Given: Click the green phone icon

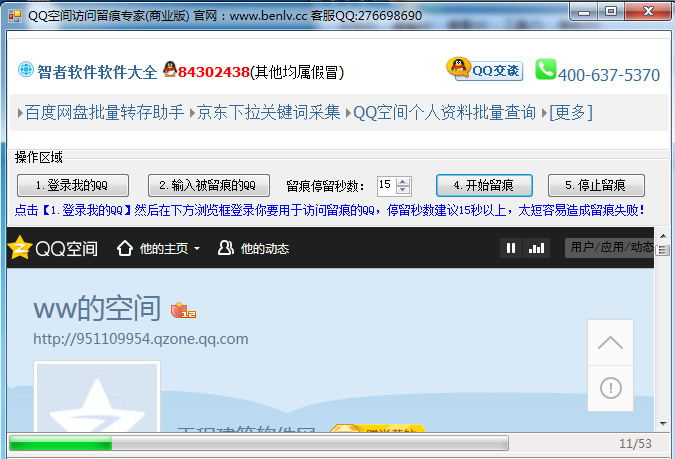Looking at the screenshot, I should (x=545, y=69).
